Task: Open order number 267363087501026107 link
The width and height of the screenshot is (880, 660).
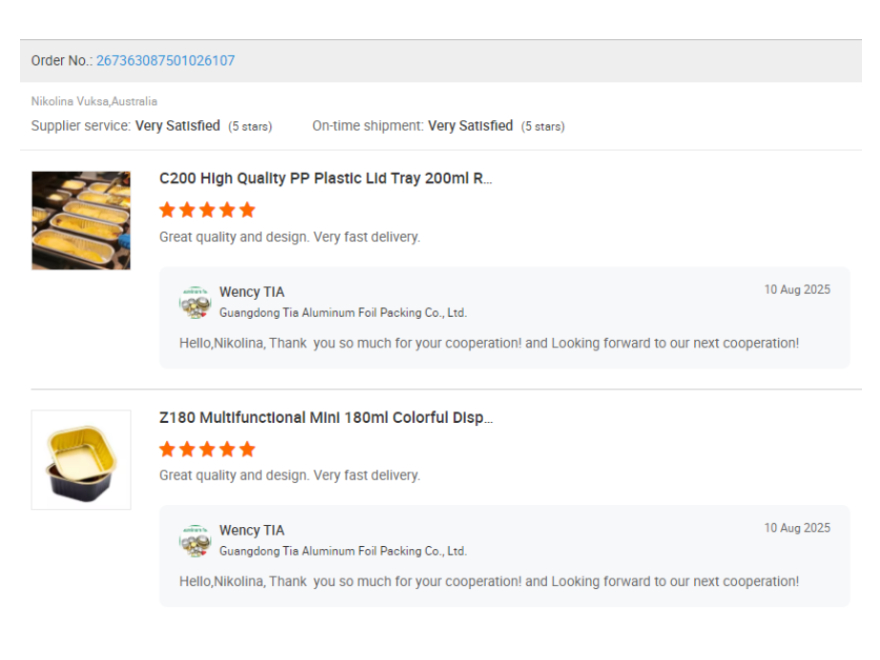Action: 166,61
